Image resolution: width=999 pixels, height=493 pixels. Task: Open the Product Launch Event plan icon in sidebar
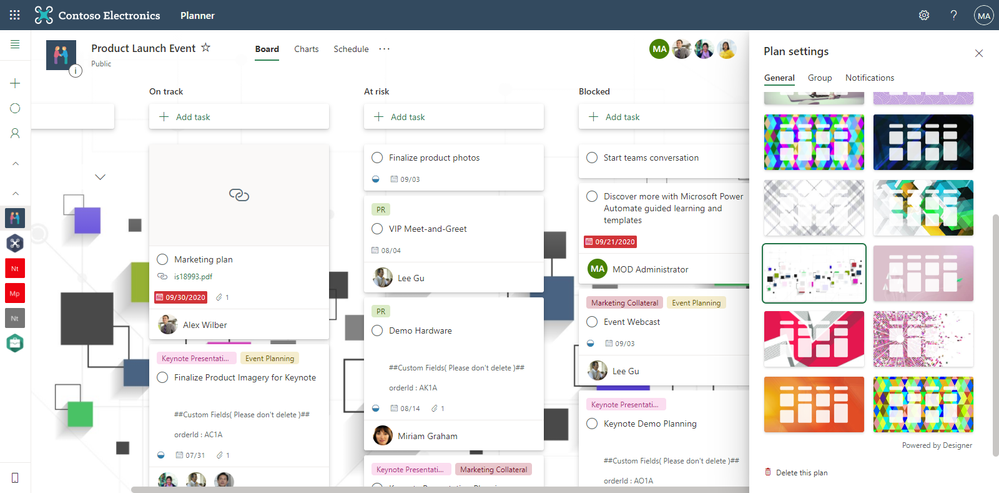(15, 217)
